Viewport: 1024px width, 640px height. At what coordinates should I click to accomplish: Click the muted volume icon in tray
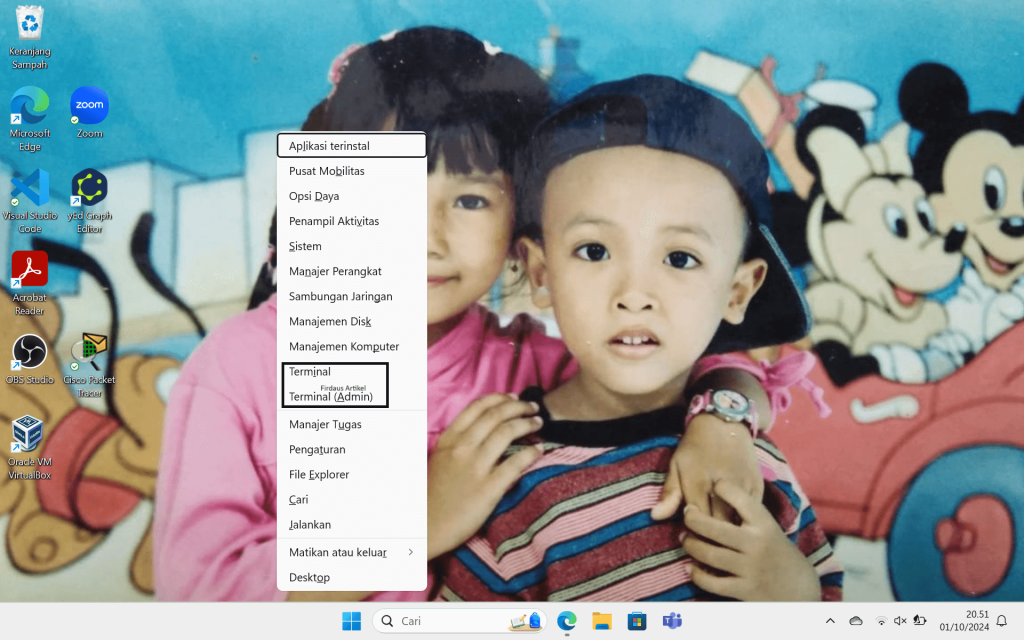coord(900,621)
